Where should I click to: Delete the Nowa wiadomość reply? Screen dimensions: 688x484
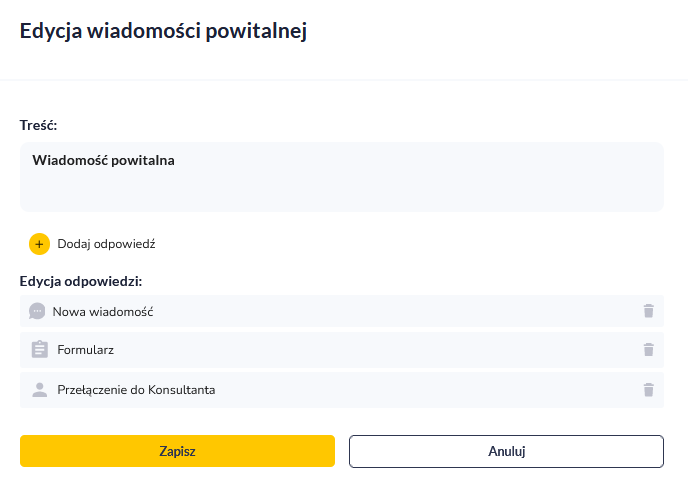[x=648, y=311]
